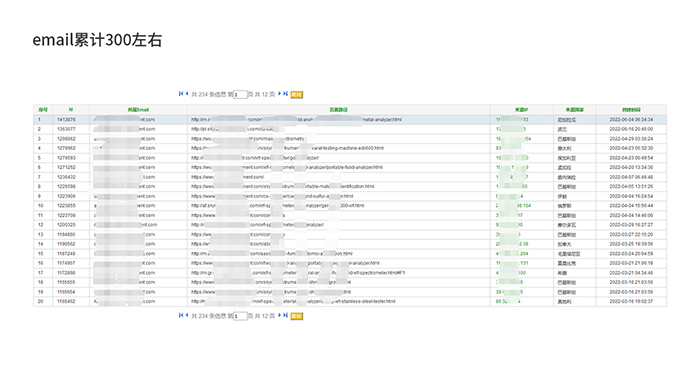This screenshot has height=384, width=700.
Task: Go to first page in top pager
Action: [x=181, y=94]
